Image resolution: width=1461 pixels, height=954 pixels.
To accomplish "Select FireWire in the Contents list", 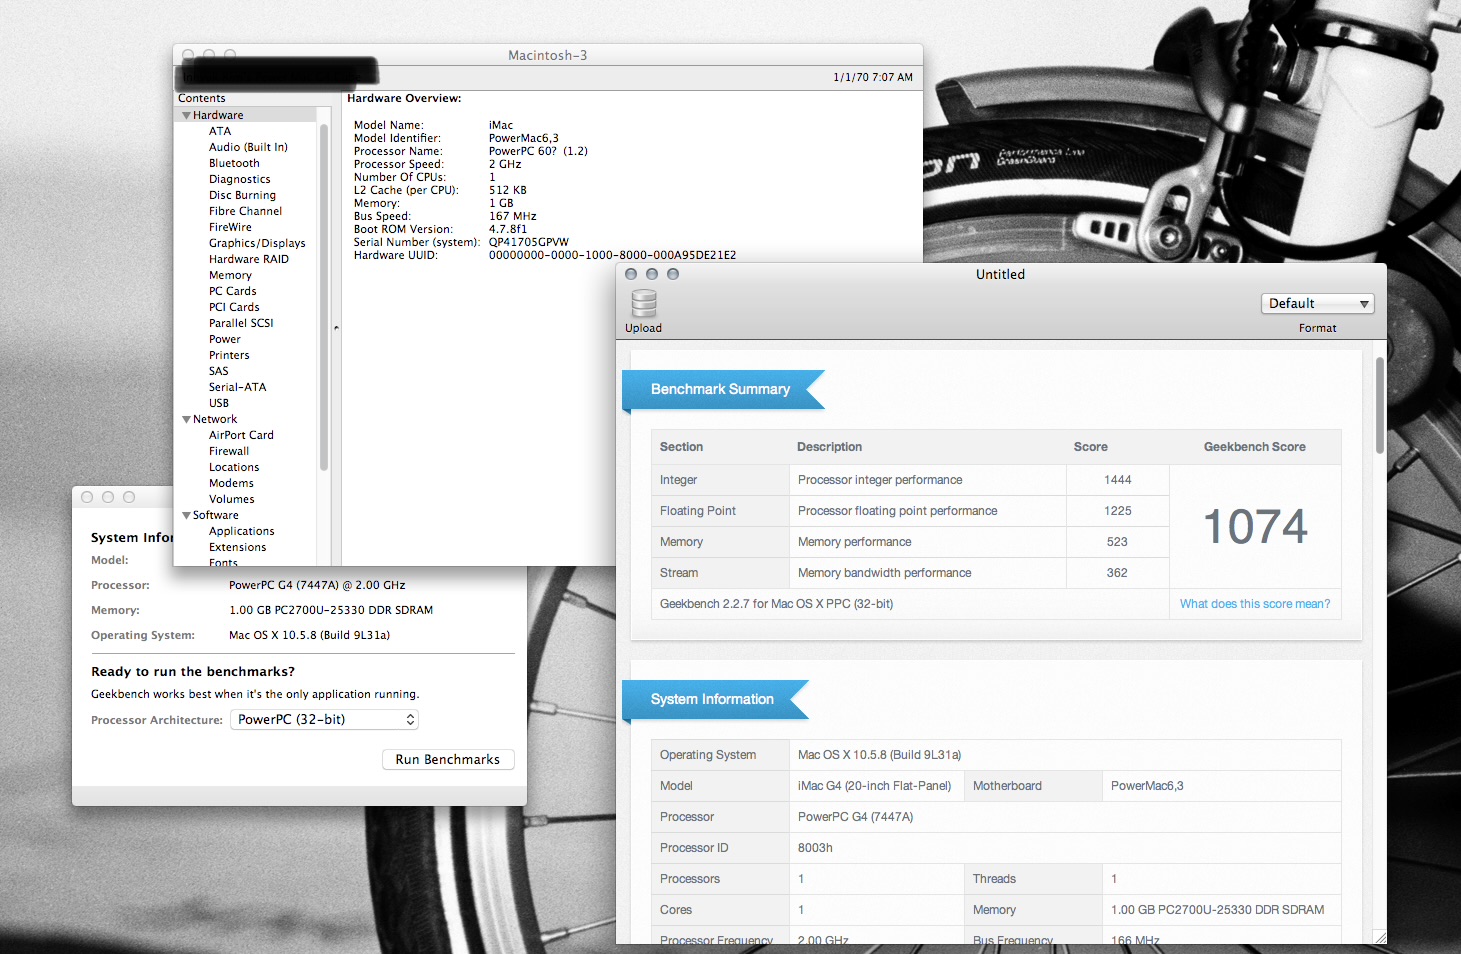I will [x=230, y=227].
